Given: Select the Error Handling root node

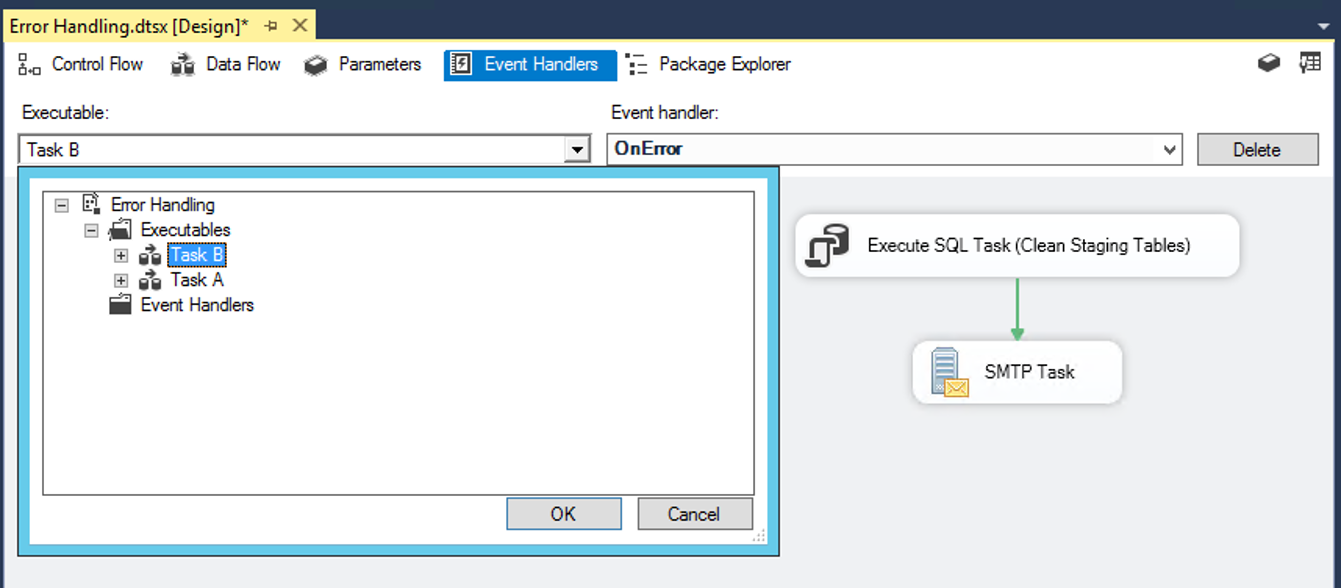Looking at the screenshot, I should (x=163, y=204).
